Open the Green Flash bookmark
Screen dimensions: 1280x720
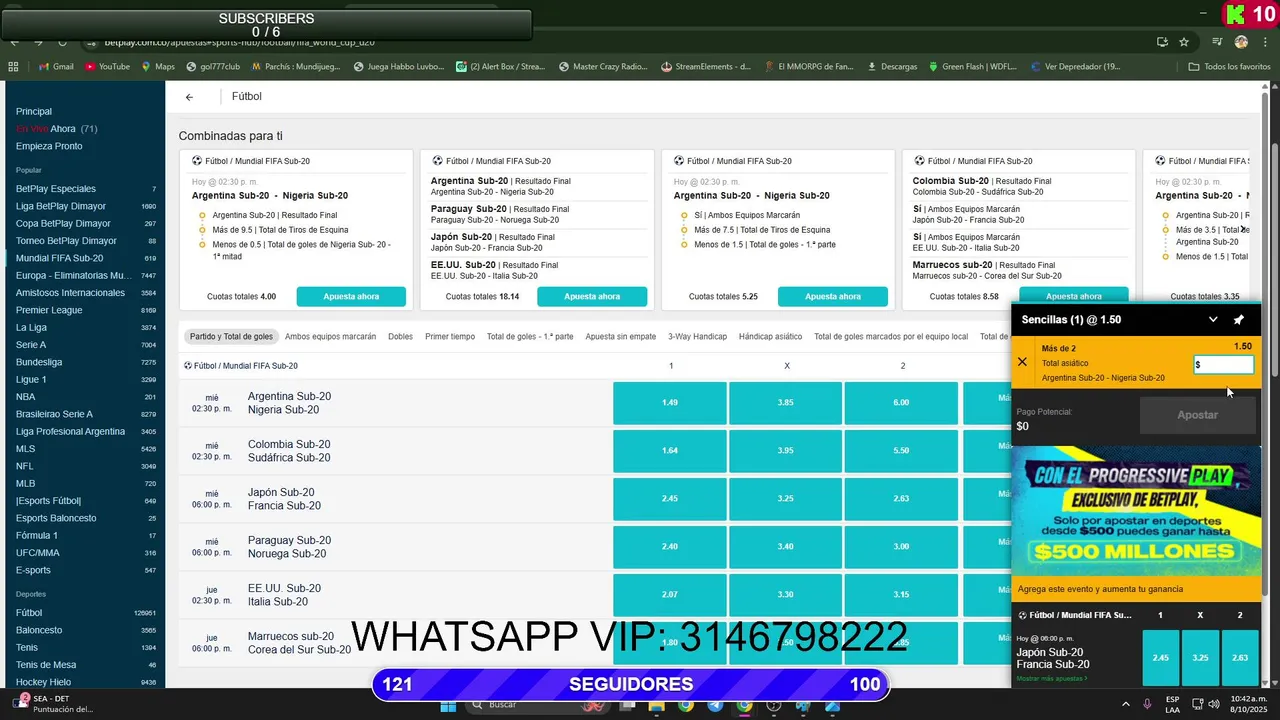coord(972,67)
